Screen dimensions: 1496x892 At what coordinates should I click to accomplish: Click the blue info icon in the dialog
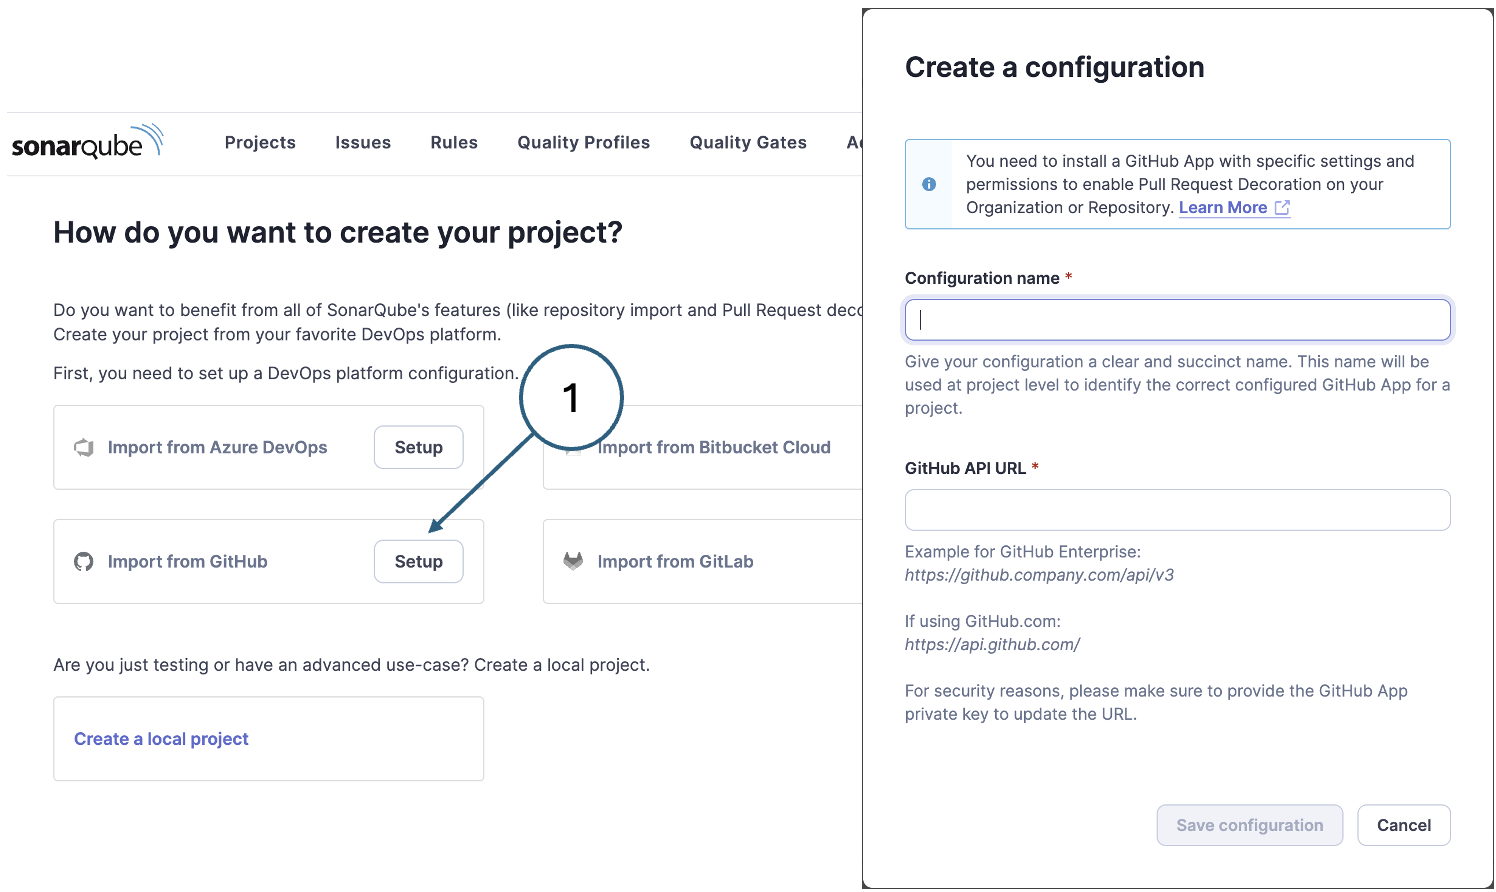pos(929,184)
